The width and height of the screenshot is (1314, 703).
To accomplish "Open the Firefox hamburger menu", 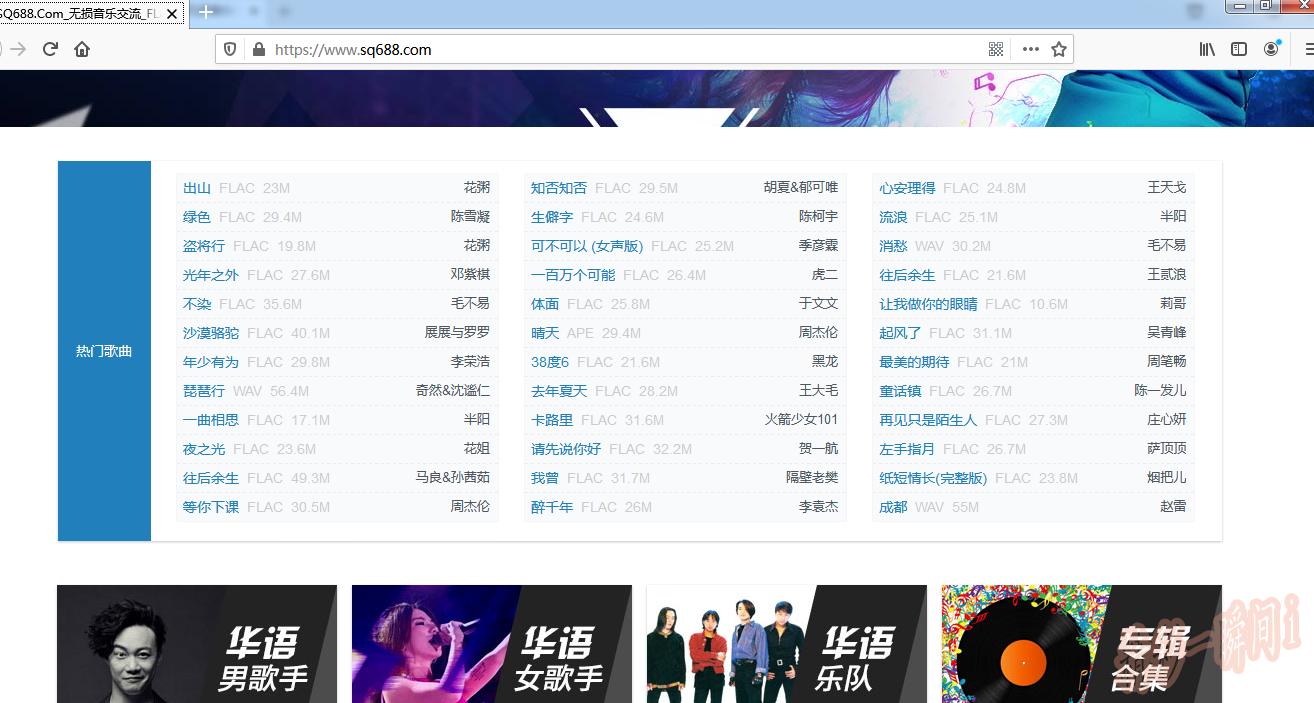I will coord(1308,48).
